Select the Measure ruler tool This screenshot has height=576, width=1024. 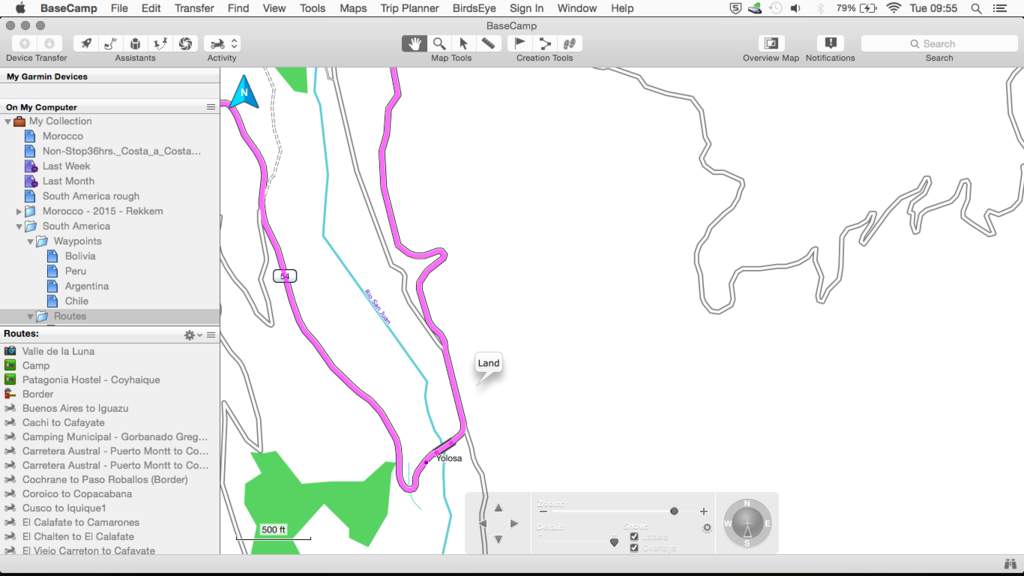point(488,44)
